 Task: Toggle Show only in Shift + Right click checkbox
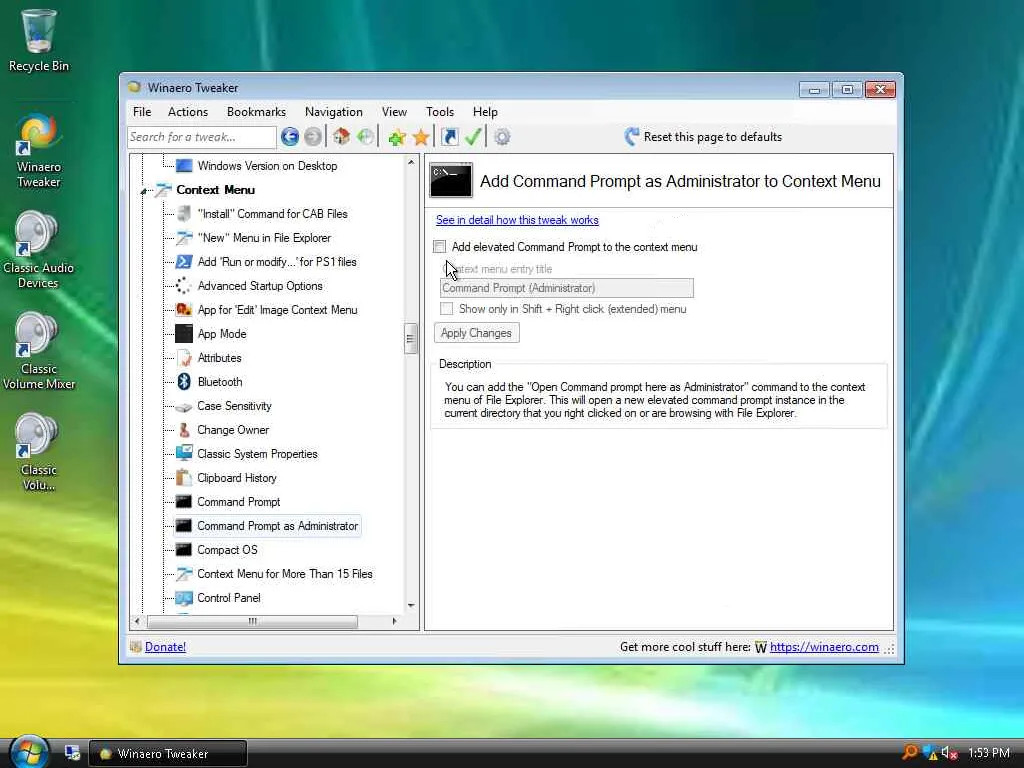tap(447, 309)
